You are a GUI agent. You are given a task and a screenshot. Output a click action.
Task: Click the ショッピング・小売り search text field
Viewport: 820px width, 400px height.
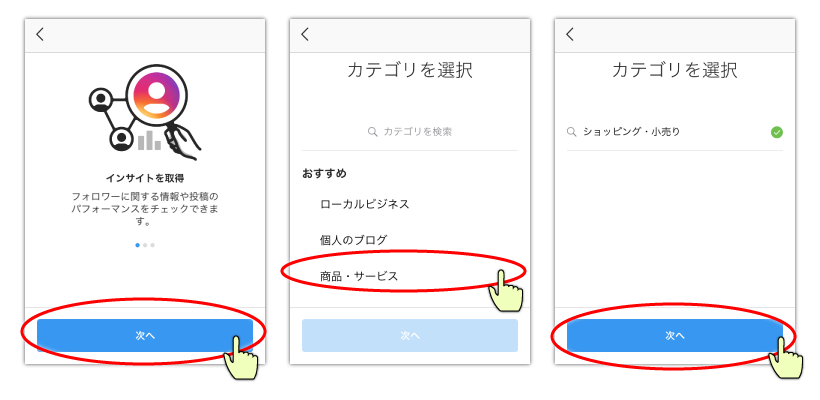tap(675, 132)
